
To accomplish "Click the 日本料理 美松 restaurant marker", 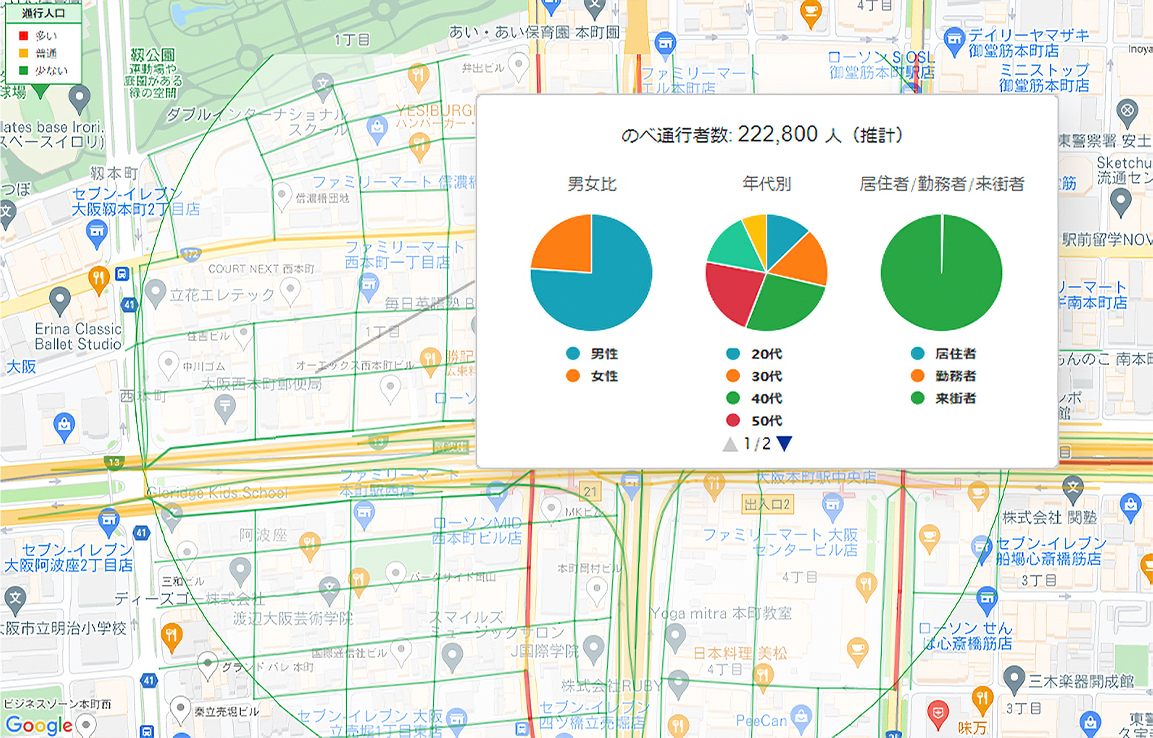I will click(x=764, y=677).
